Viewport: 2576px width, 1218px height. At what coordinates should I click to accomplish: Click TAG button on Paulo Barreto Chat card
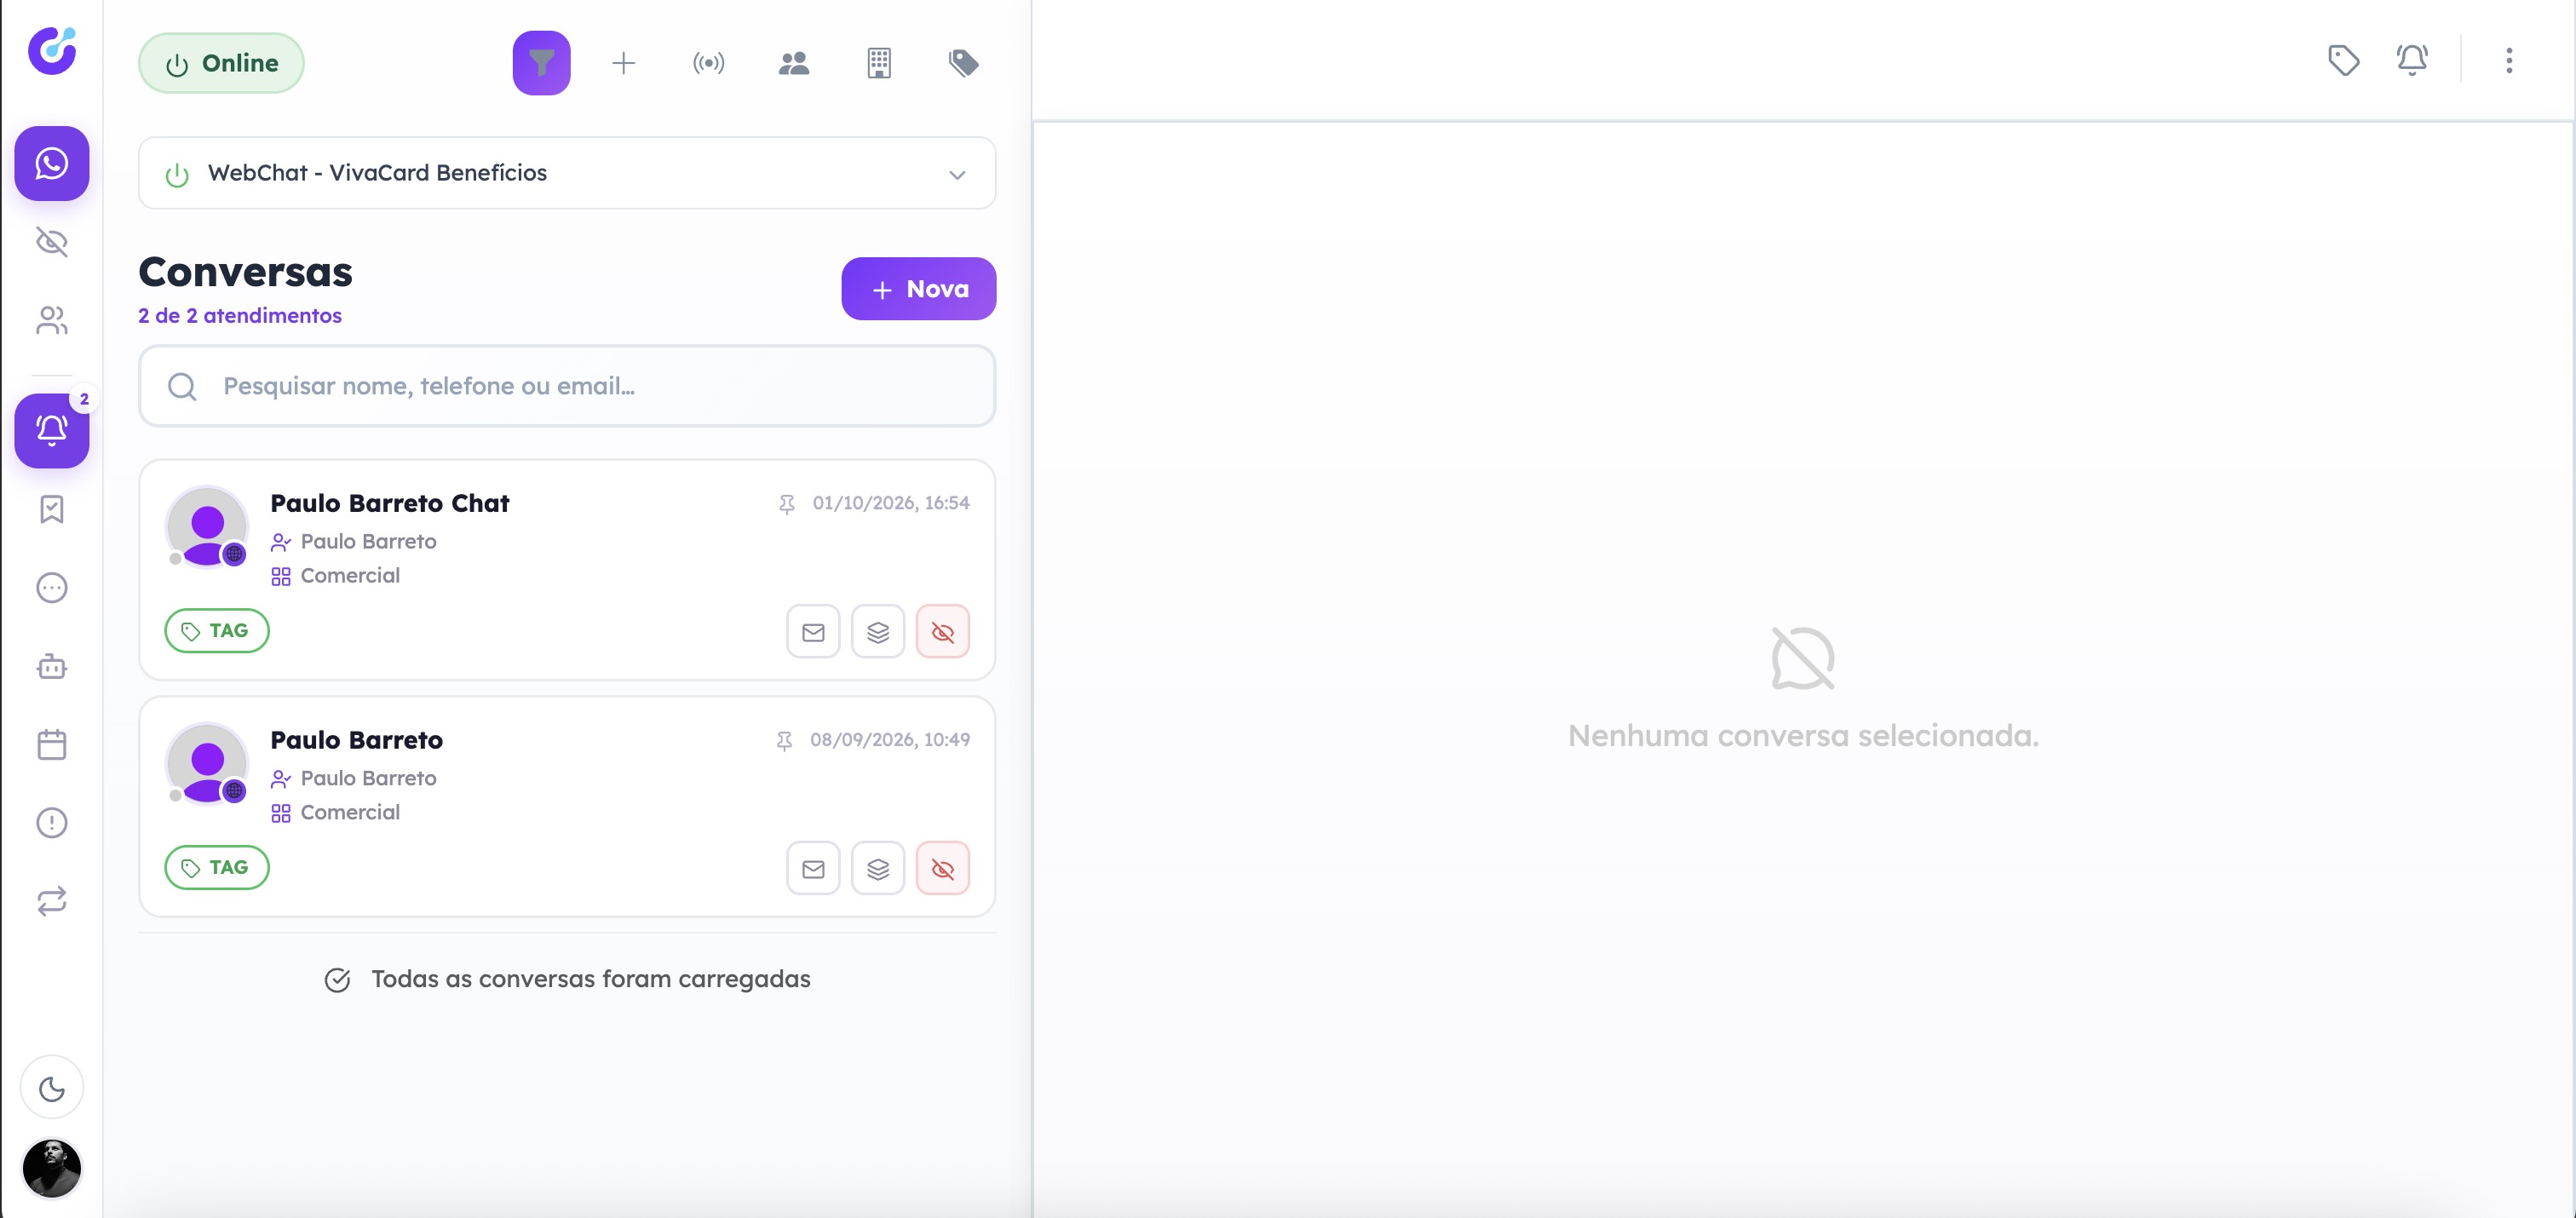click(x=217, y=631)
